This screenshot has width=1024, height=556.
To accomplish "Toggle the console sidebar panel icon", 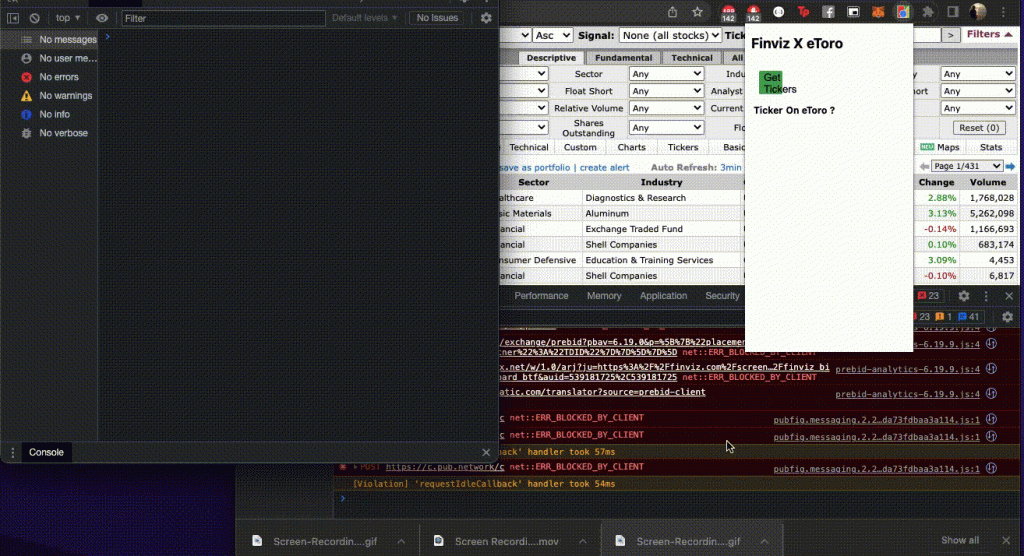I will tap(13, 18).
